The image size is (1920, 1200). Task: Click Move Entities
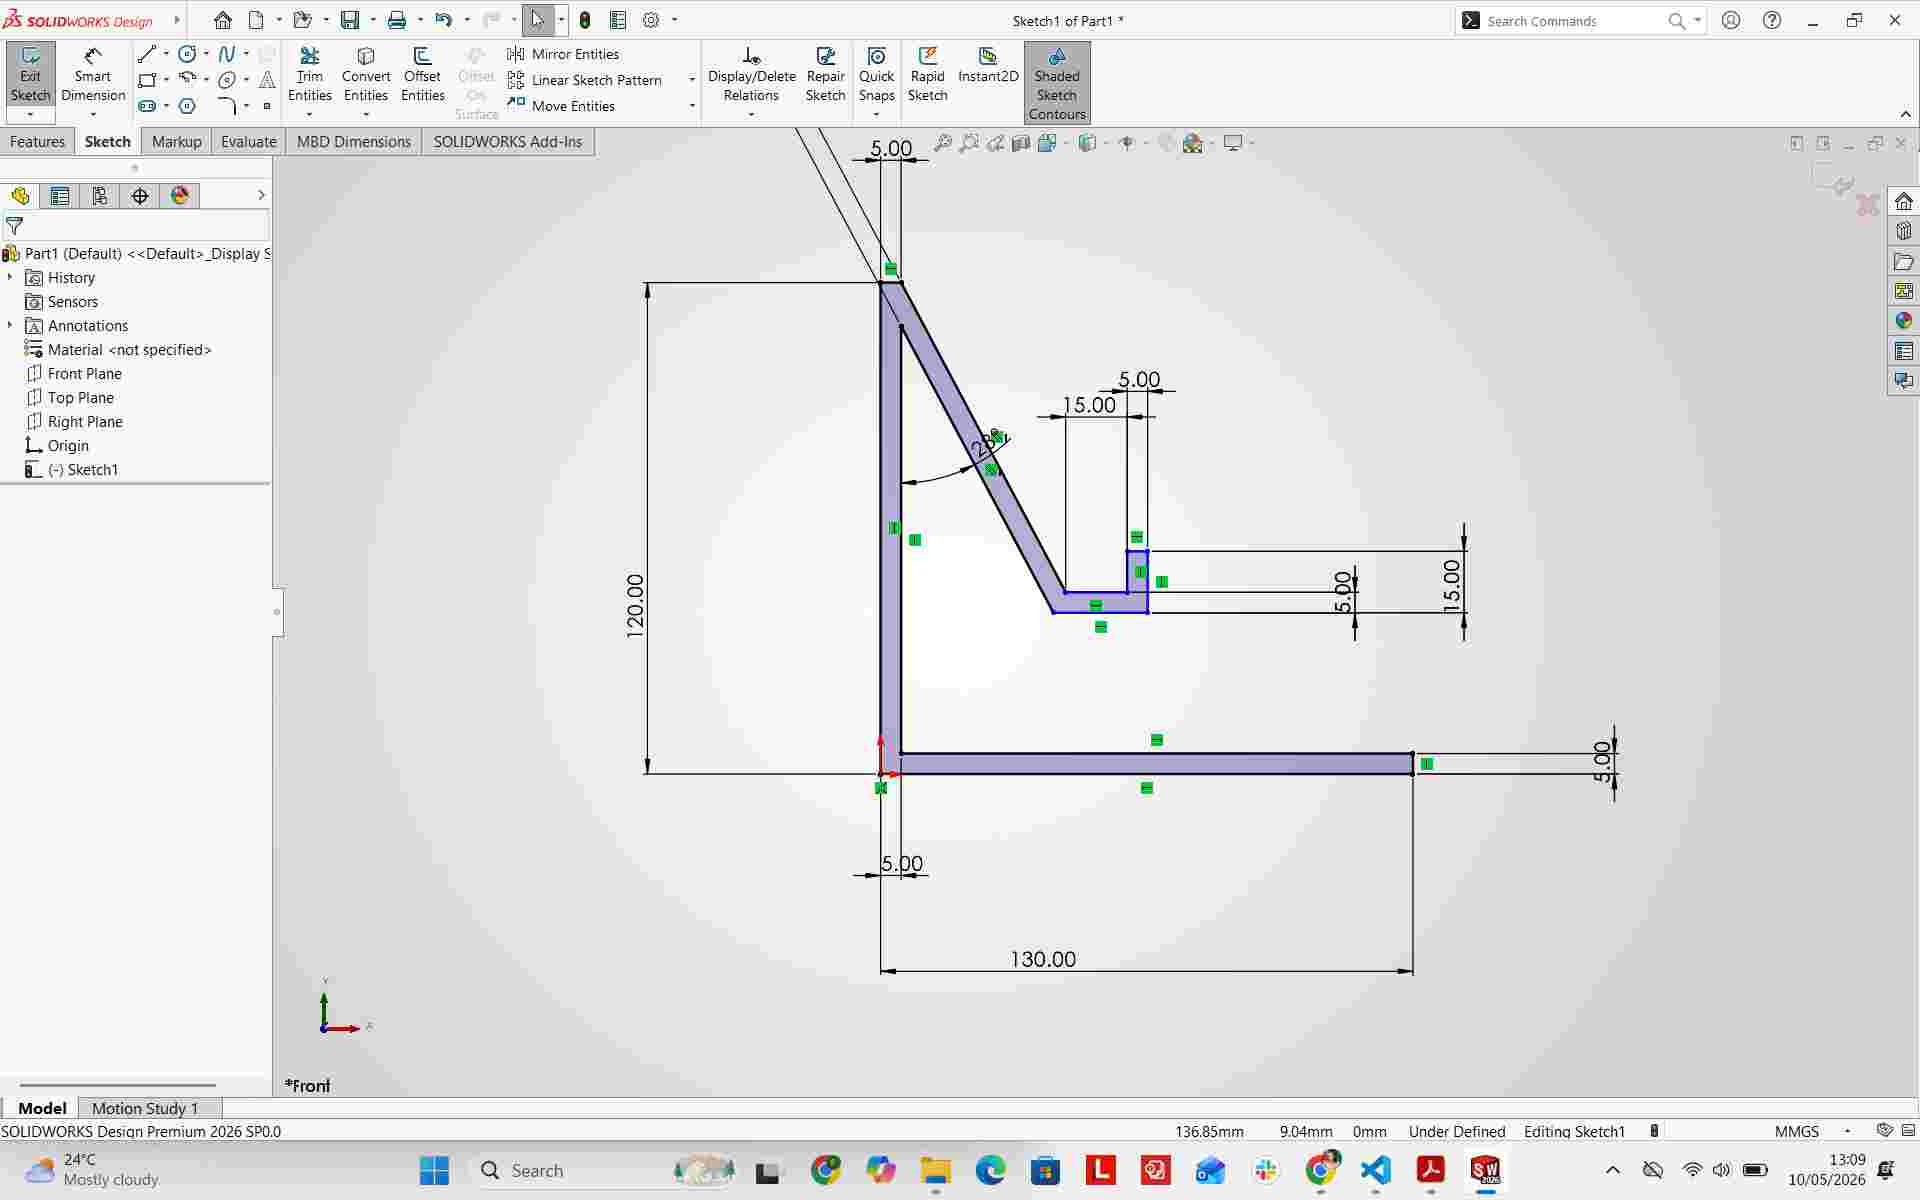561,106
